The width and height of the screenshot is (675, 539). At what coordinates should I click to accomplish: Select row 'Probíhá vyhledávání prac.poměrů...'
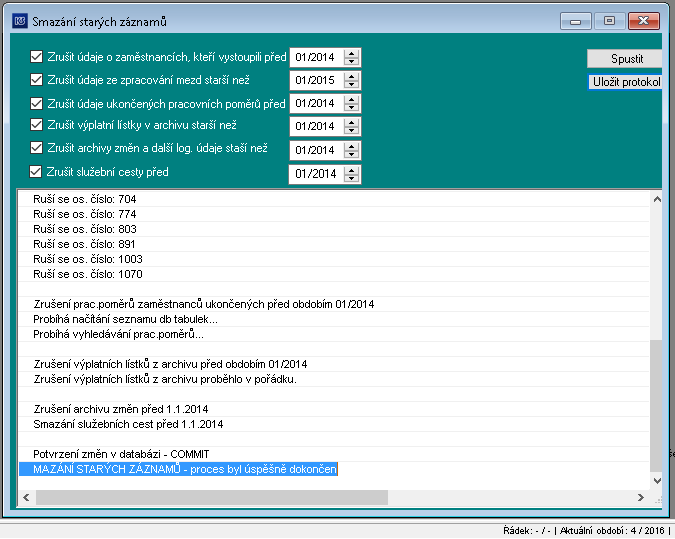coord(334,335)
